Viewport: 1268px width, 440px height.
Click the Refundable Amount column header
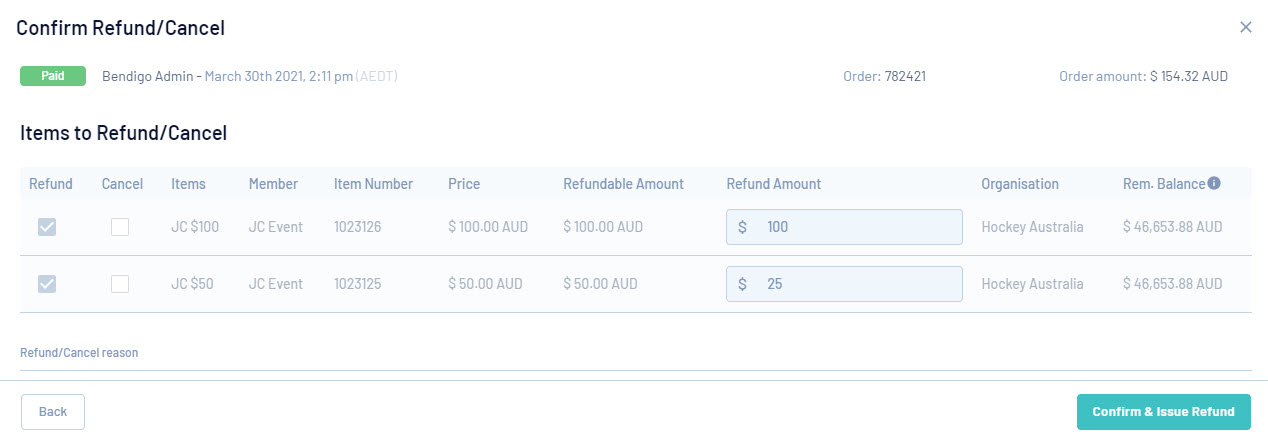pyautogui.click(x=623, y=184)
